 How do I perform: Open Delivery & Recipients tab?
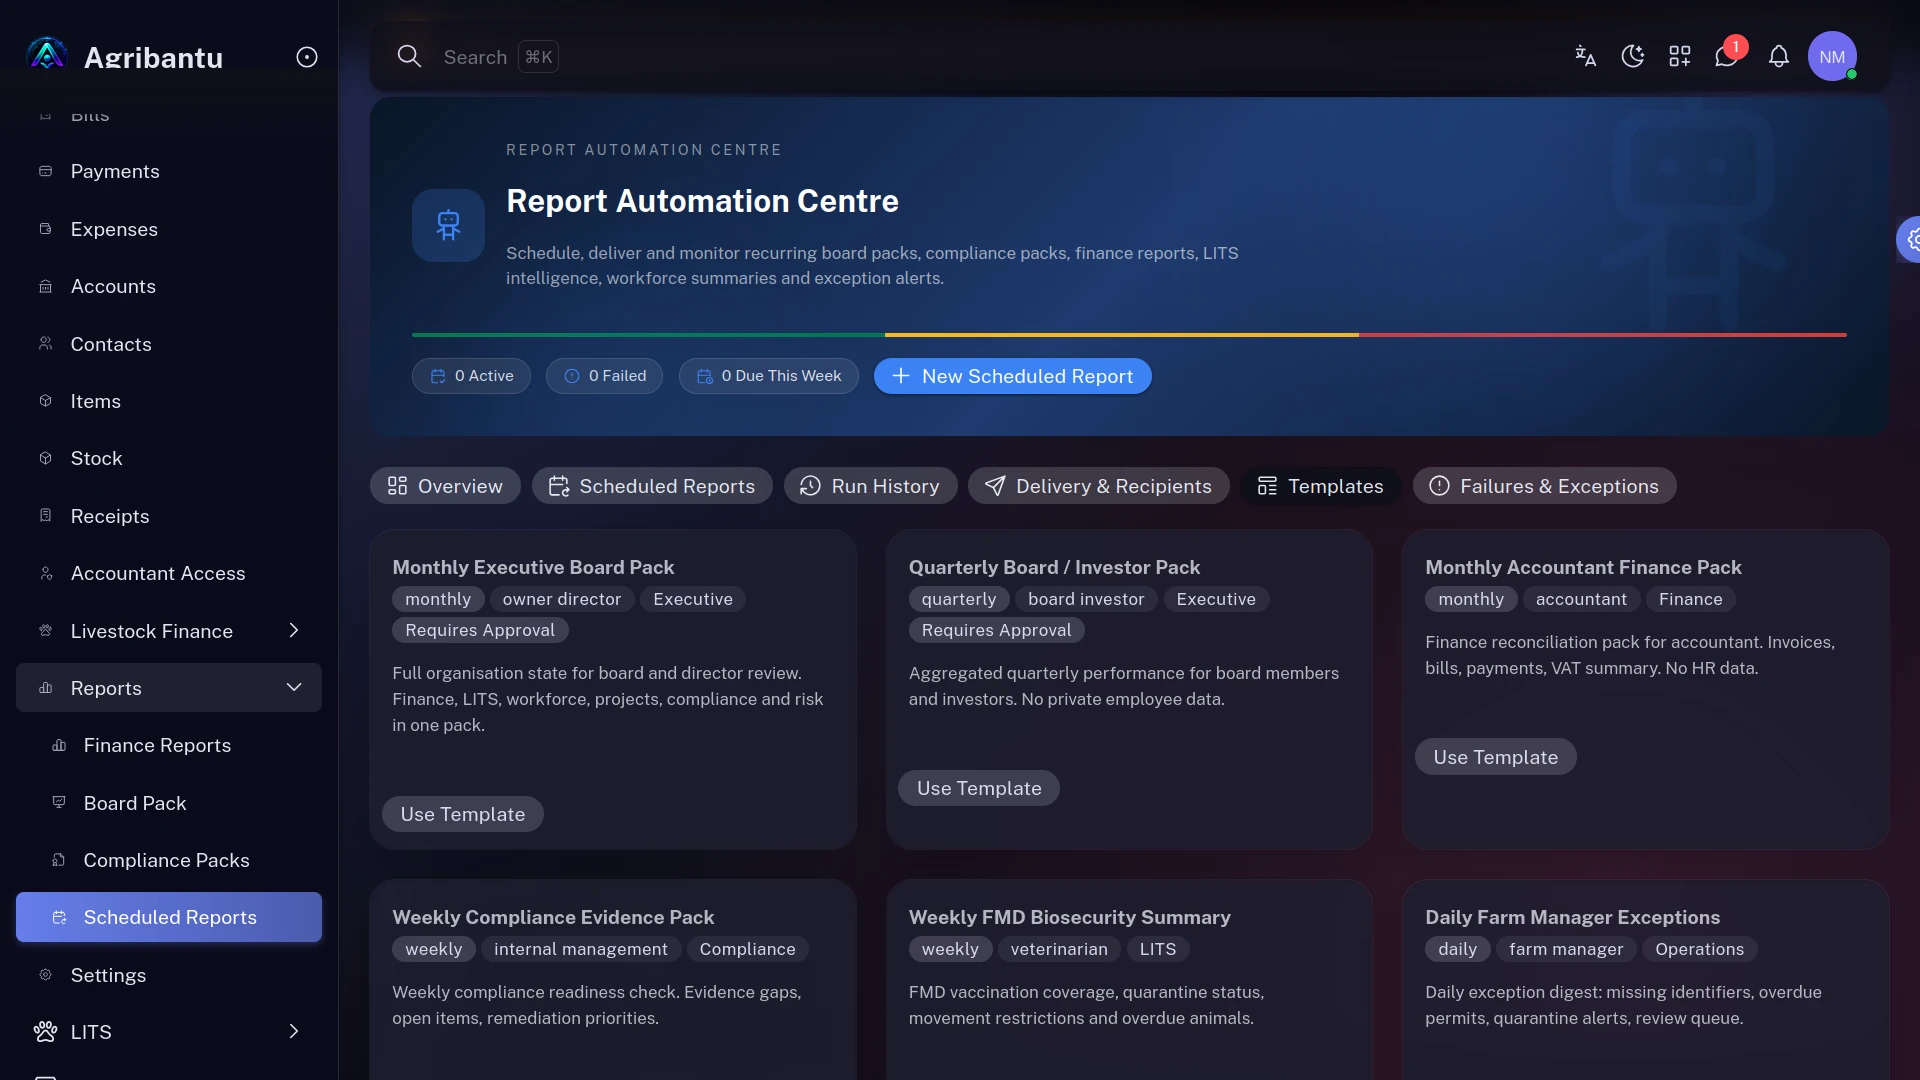point(1098,486)
